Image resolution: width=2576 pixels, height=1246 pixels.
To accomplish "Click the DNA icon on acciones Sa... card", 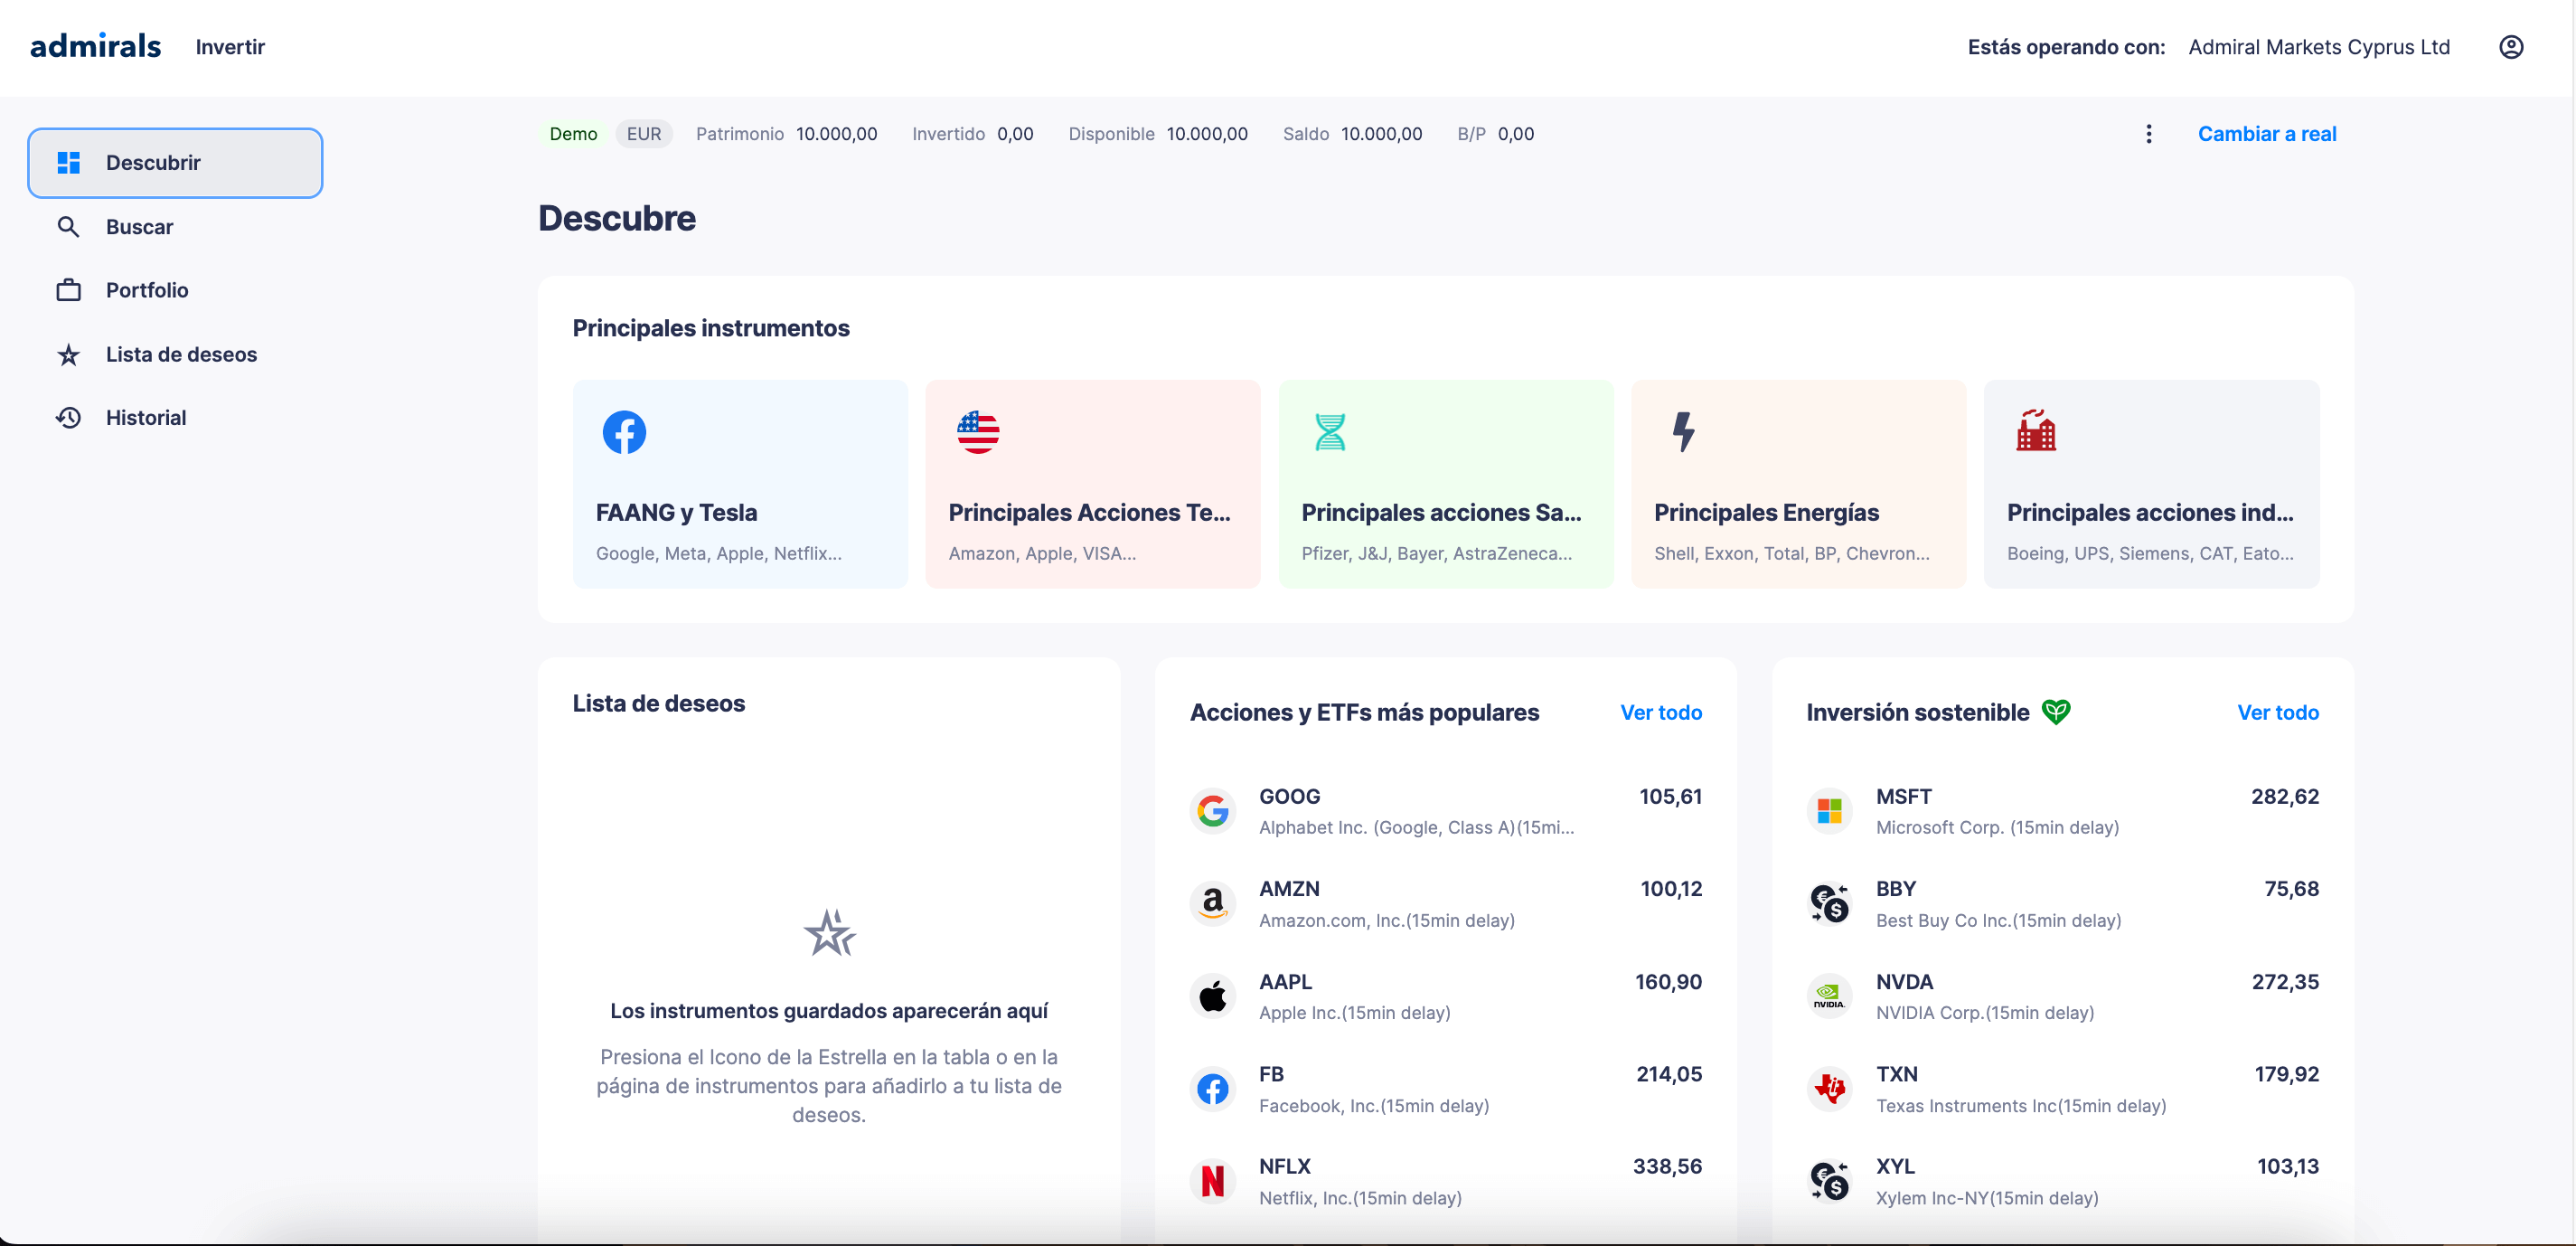I will pyautogui.click(x=1330, y=432).
